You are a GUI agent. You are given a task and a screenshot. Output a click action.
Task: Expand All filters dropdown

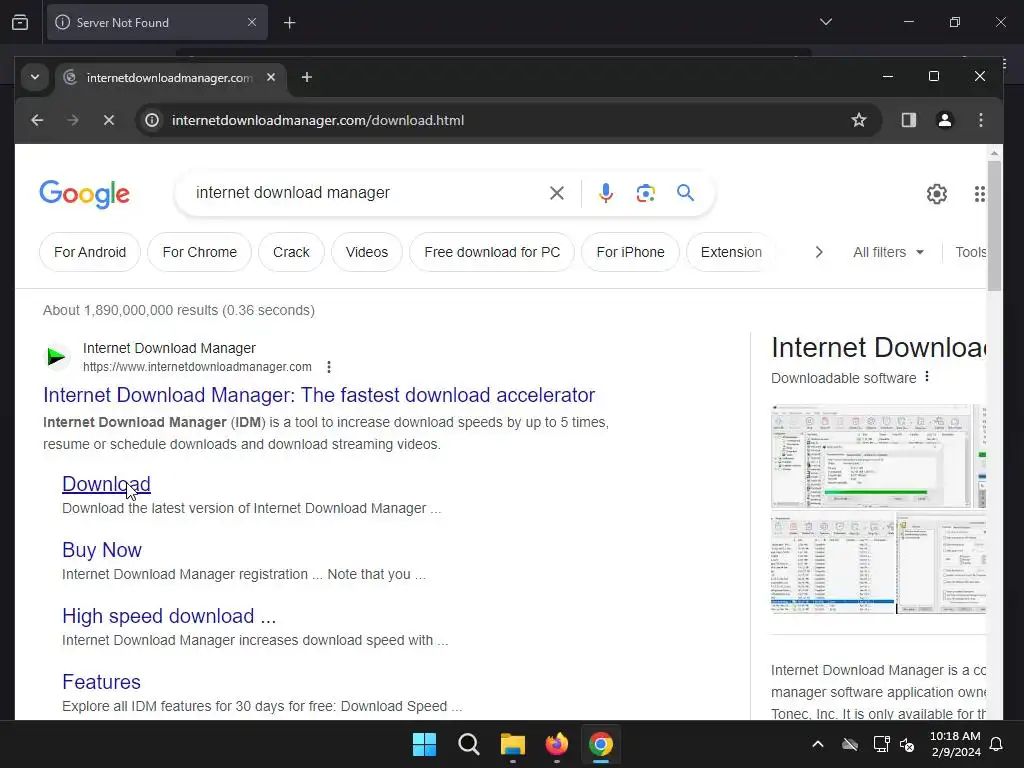coord(888,252)
